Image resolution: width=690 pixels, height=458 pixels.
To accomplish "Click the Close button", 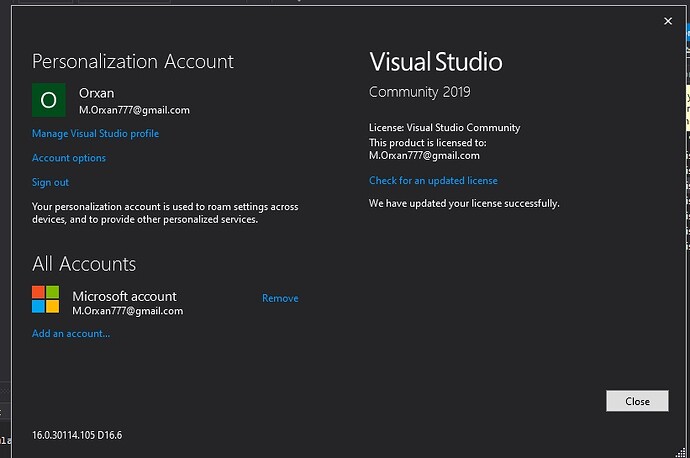I will (637, 401).
